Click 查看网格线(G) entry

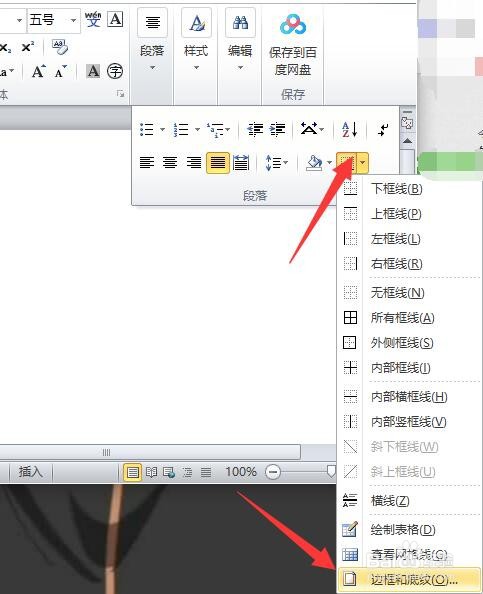pyautogui.click(x=409, y=555)
